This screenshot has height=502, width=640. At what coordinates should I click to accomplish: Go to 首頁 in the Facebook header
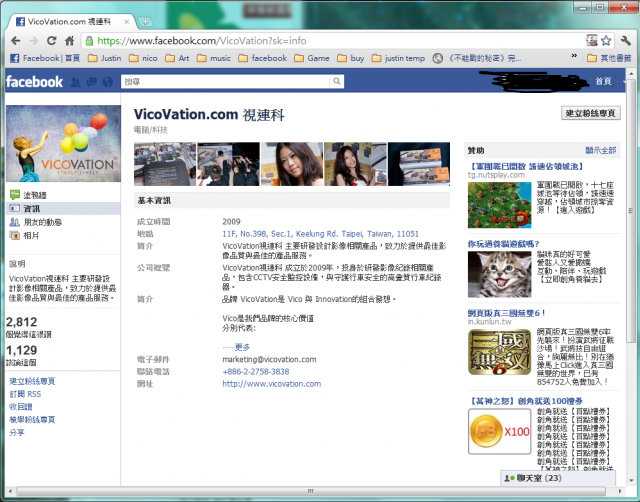pyautogui.click(x=603, y=81)
